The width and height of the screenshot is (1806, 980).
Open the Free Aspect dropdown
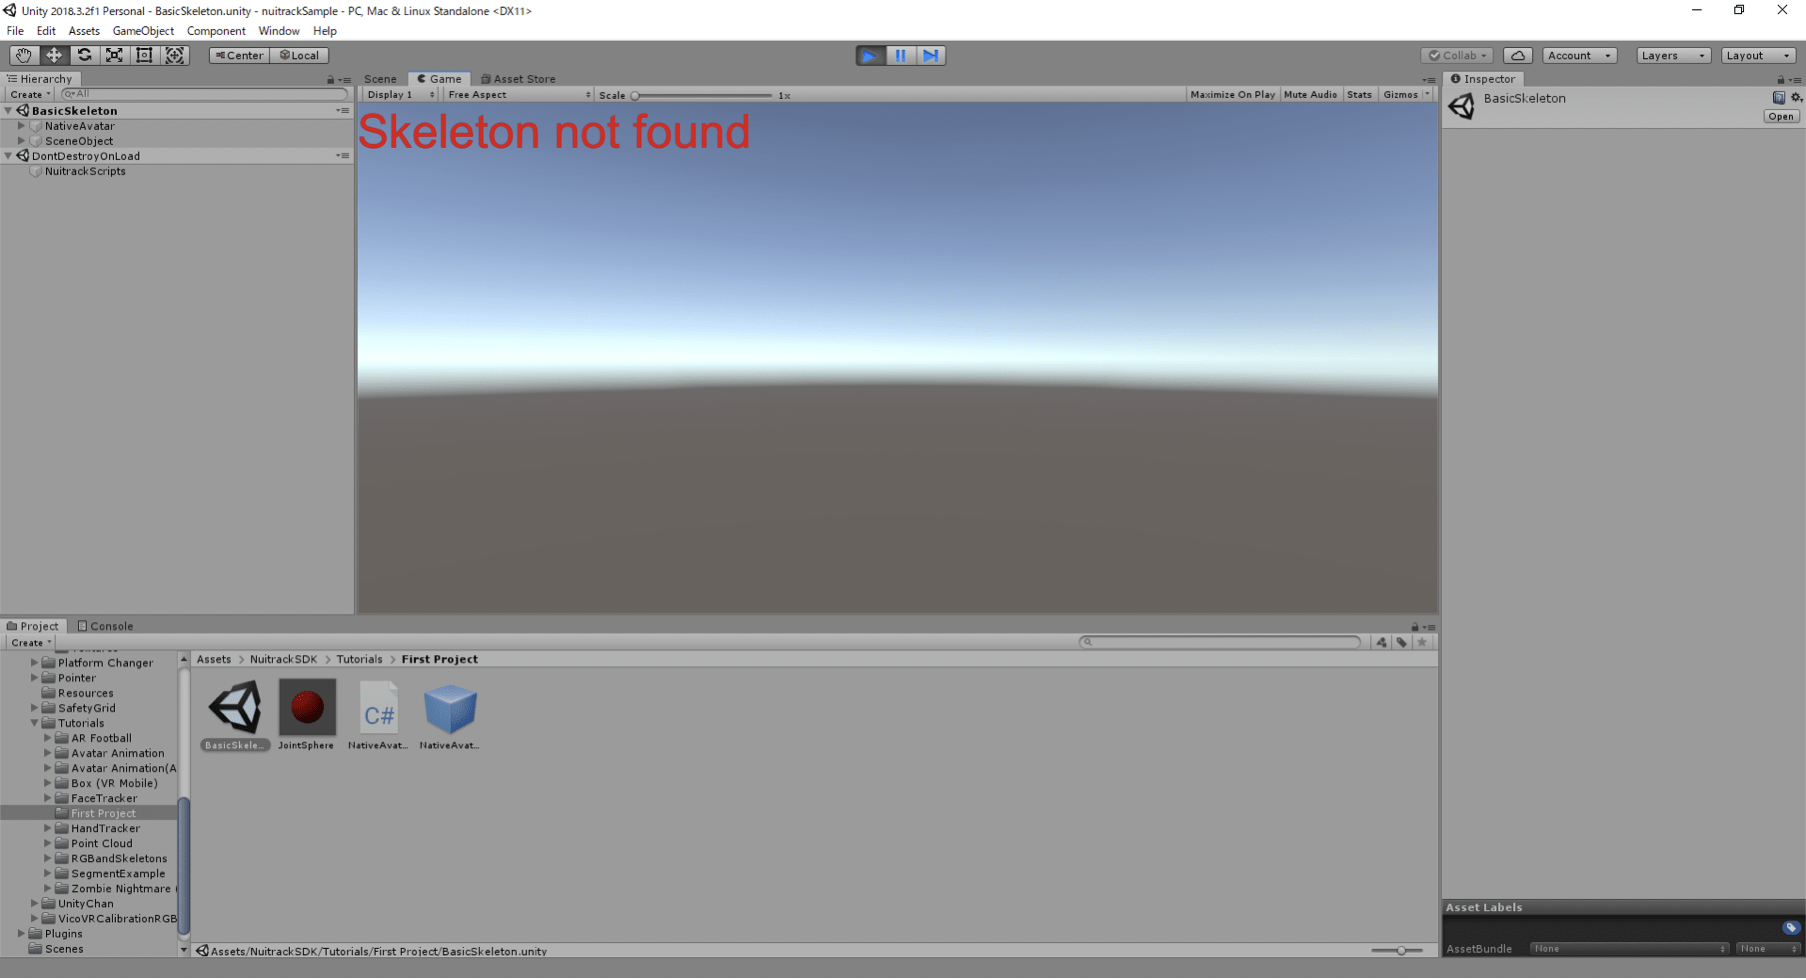tap(518, 95)
